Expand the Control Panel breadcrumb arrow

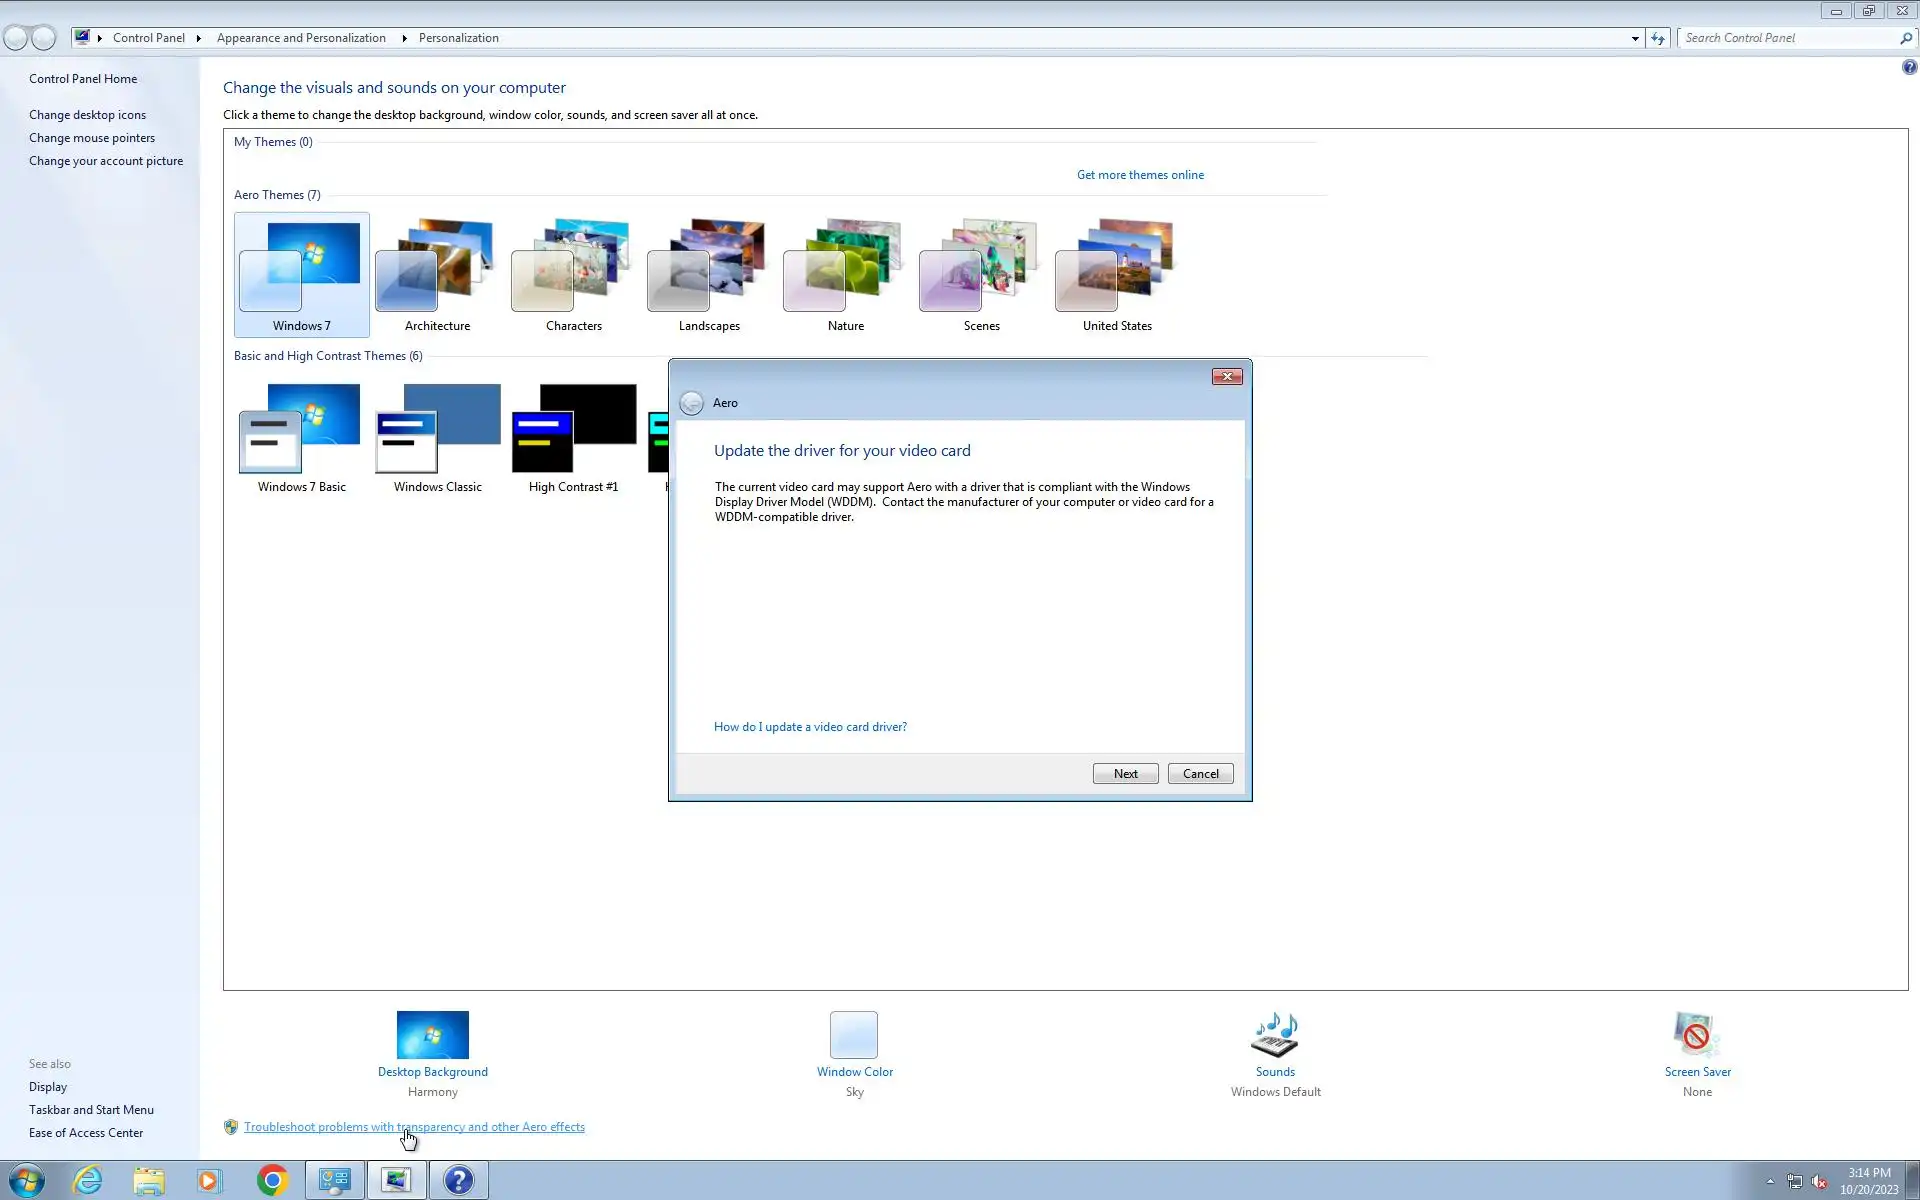pos(198,38)
